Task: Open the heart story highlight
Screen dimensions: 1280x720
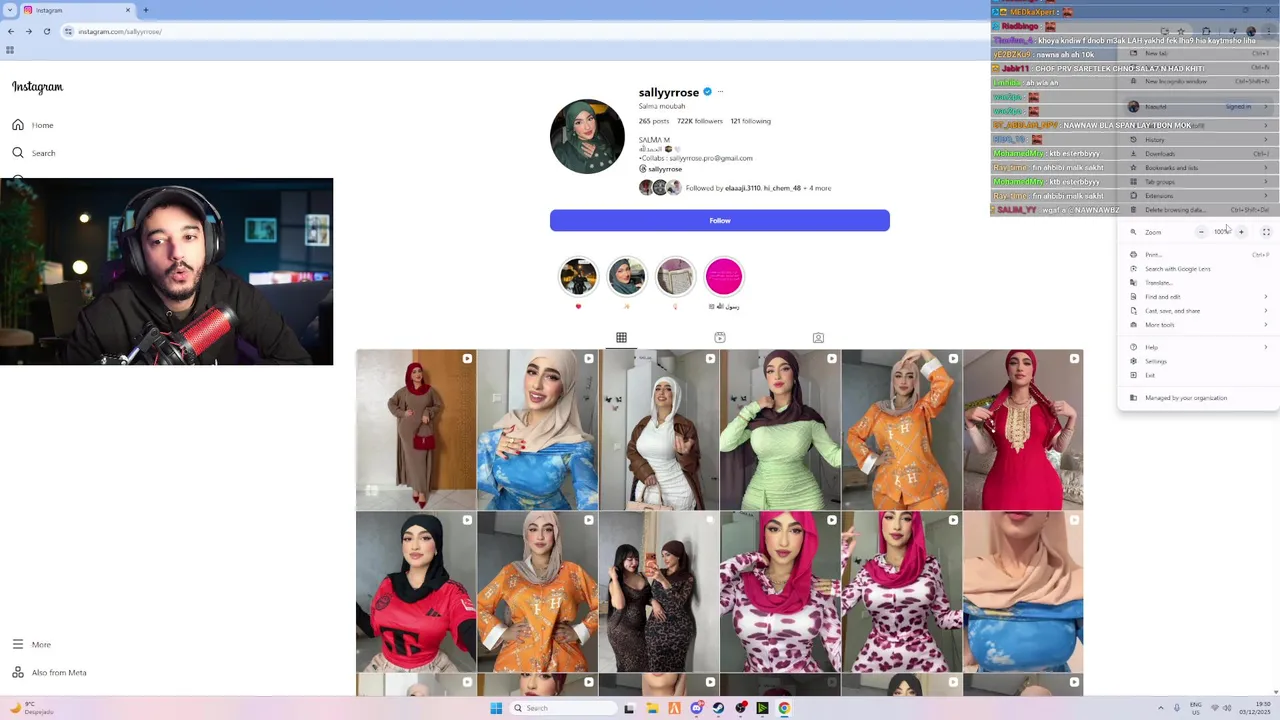Action: 578,277
